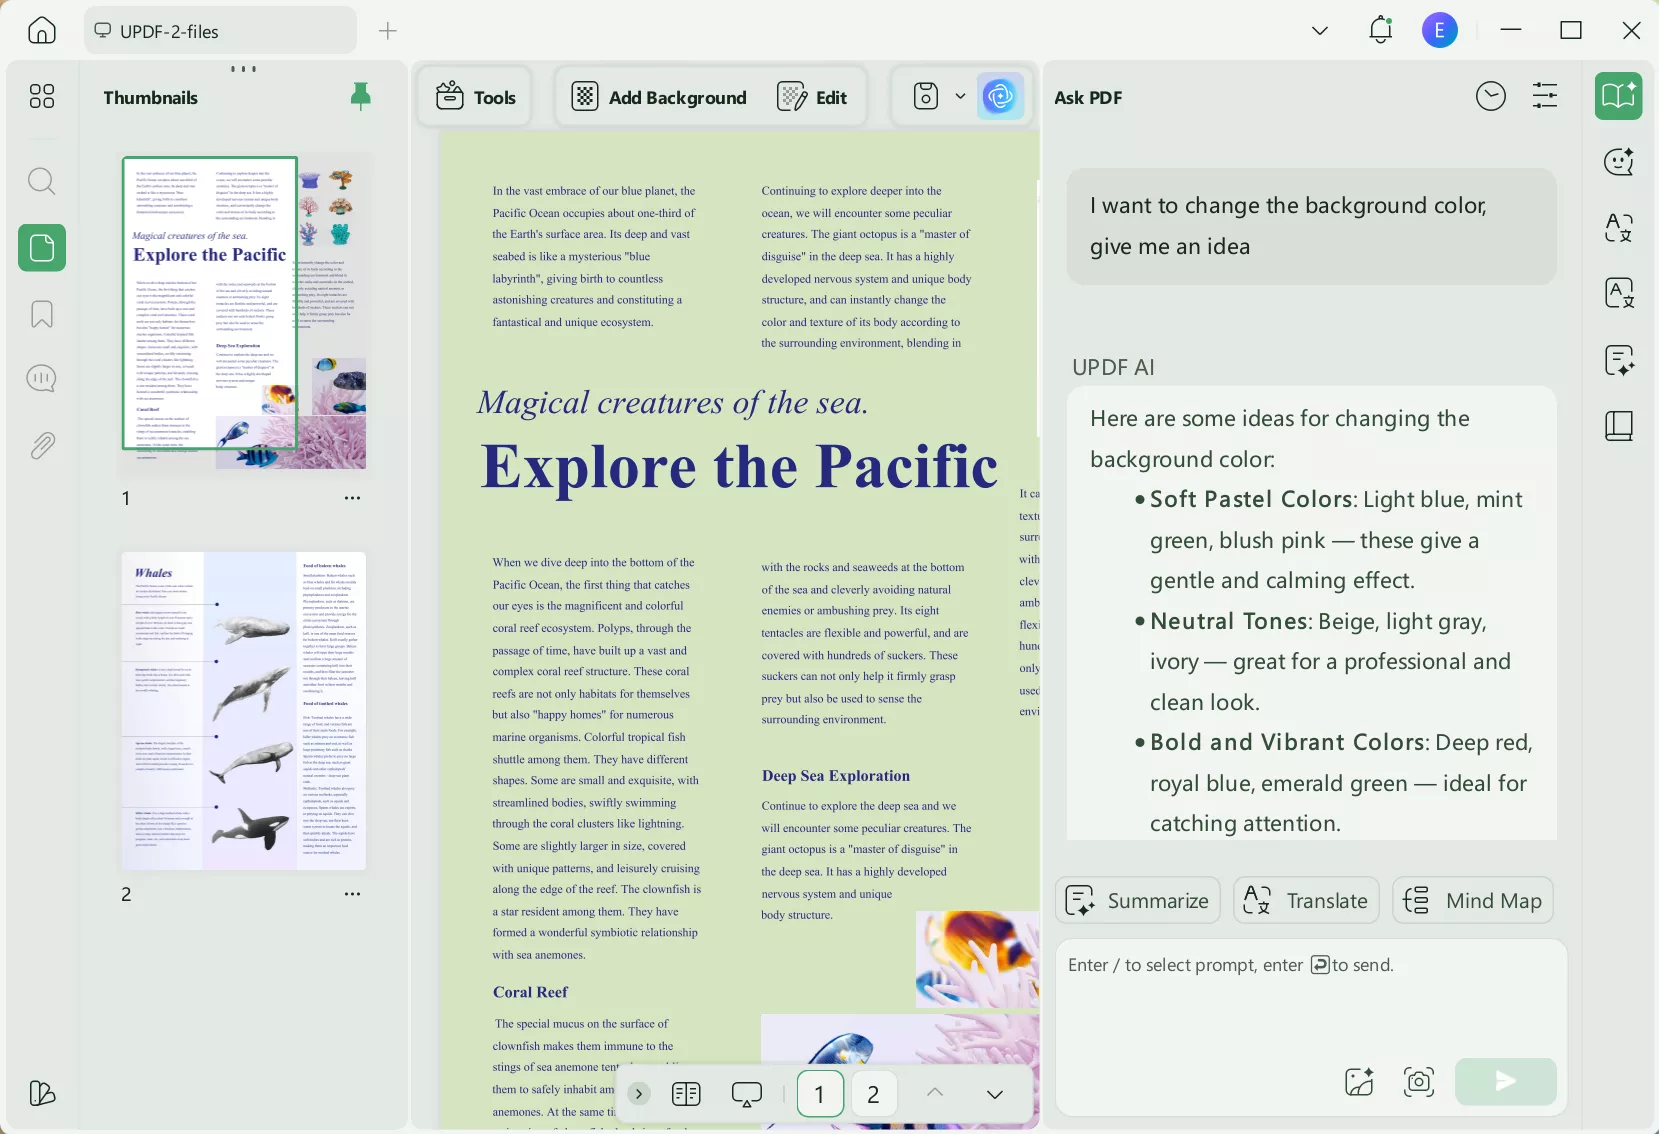Jump to page 2 in page navigator
The image size is (1659, 1134).
coord(873,1094)
